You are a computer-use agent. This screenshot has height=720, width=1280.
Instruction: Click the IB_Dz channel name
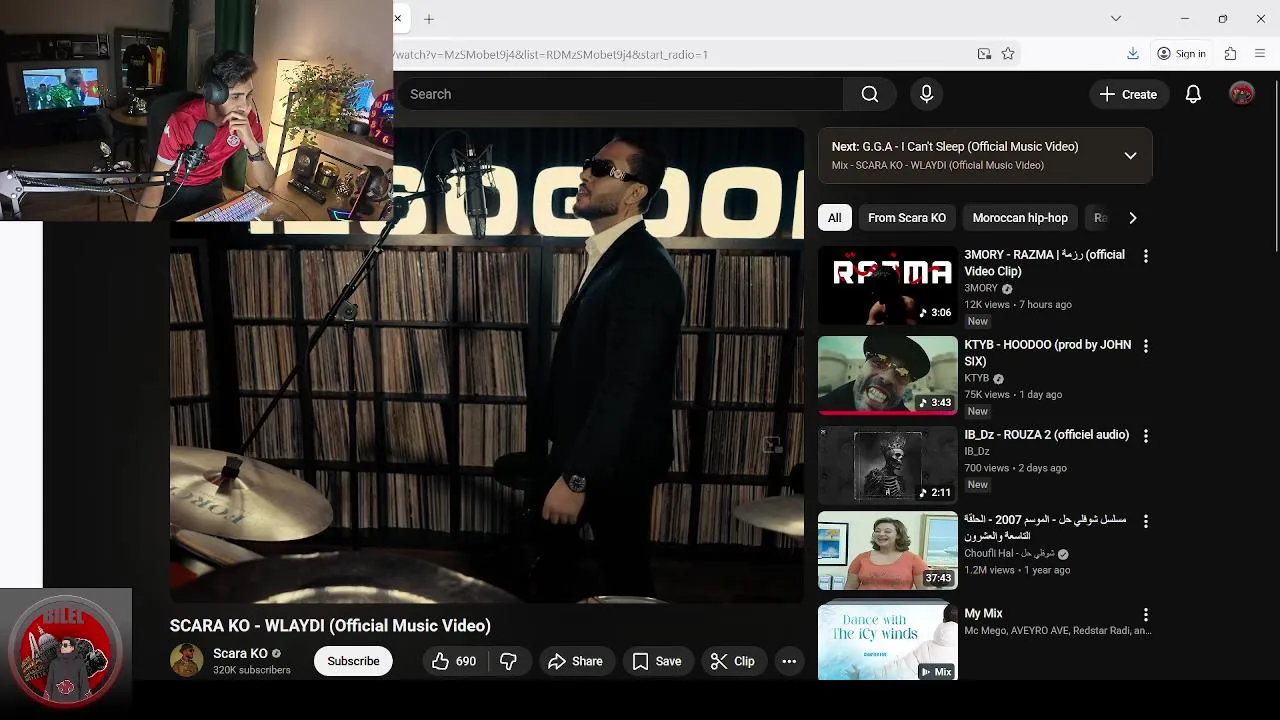[977, 451]
